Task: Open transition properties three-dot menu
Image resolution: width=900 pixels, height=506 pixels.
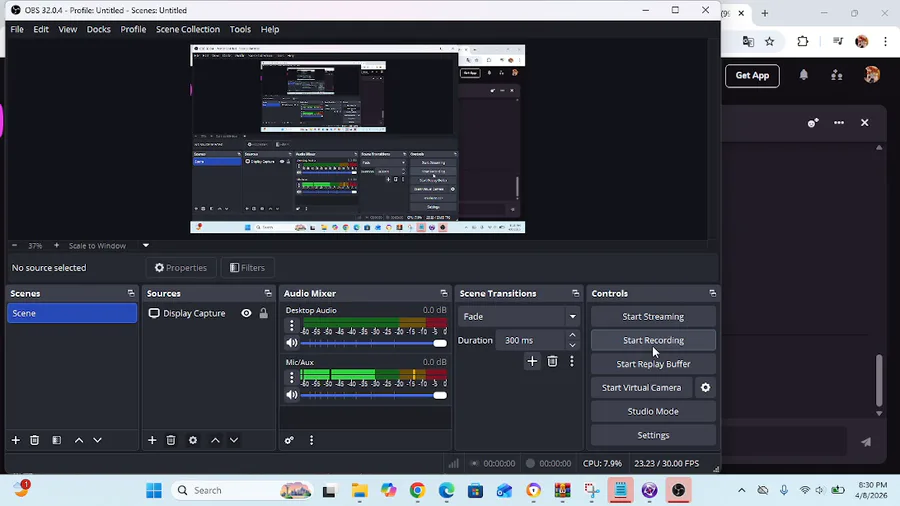Action: pyautogui.click(x=572, y=361)
